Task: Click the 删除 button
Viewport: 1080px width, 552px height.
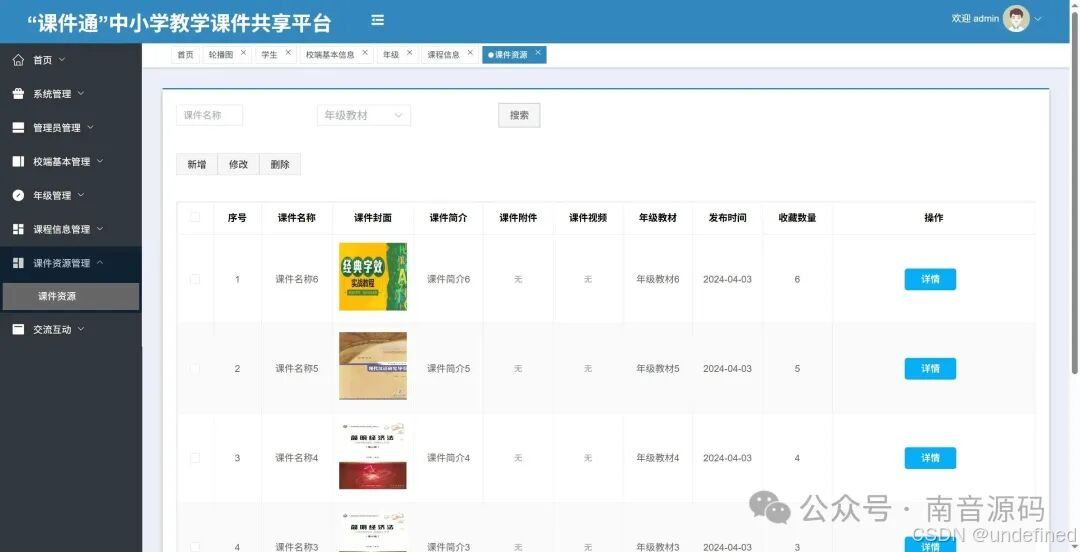Action: coord(280,164)
